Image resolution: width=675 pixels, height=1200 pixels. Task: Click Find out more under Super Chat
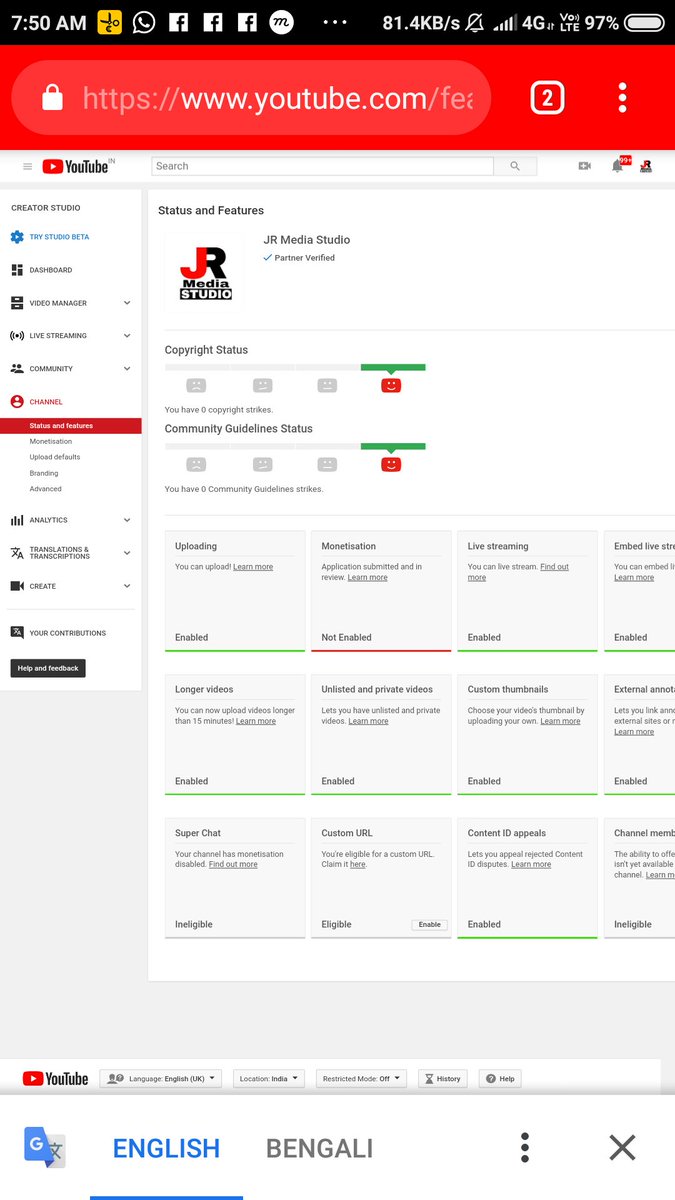pyautogui.click(x=233, y=864)
